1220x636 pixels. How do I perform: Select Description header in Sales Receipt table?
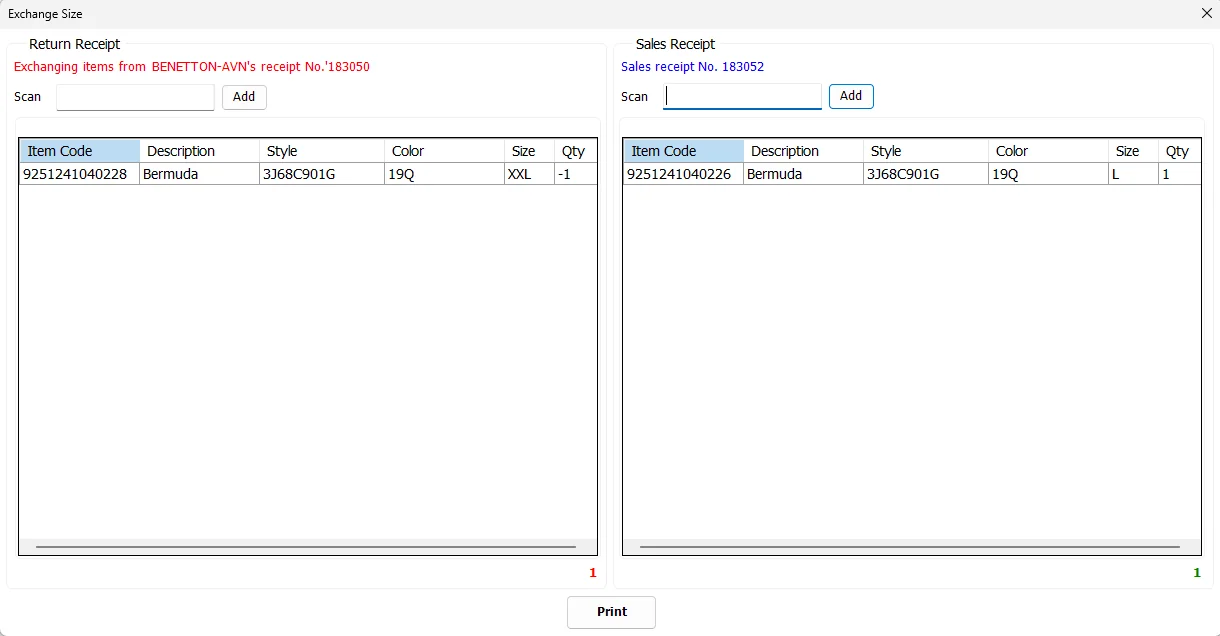point(803,151)
